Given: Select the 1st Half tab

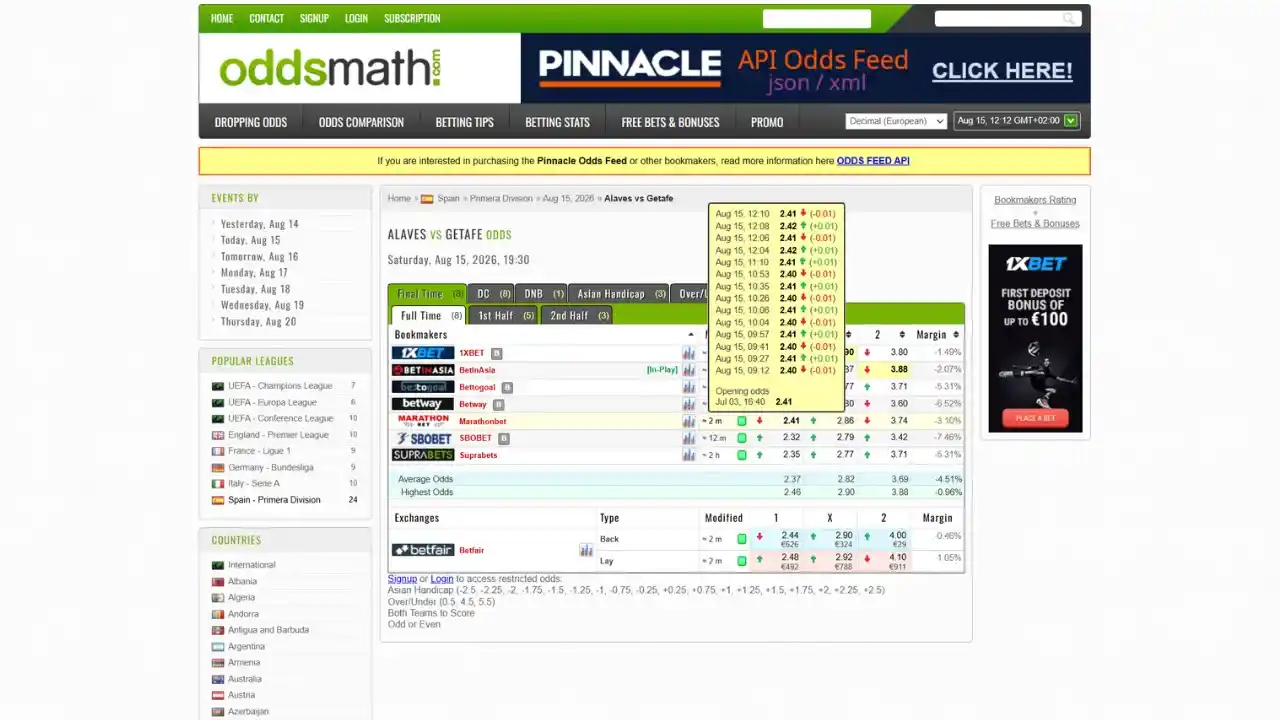Looking at the screenshot, I should tap(504, 316).
